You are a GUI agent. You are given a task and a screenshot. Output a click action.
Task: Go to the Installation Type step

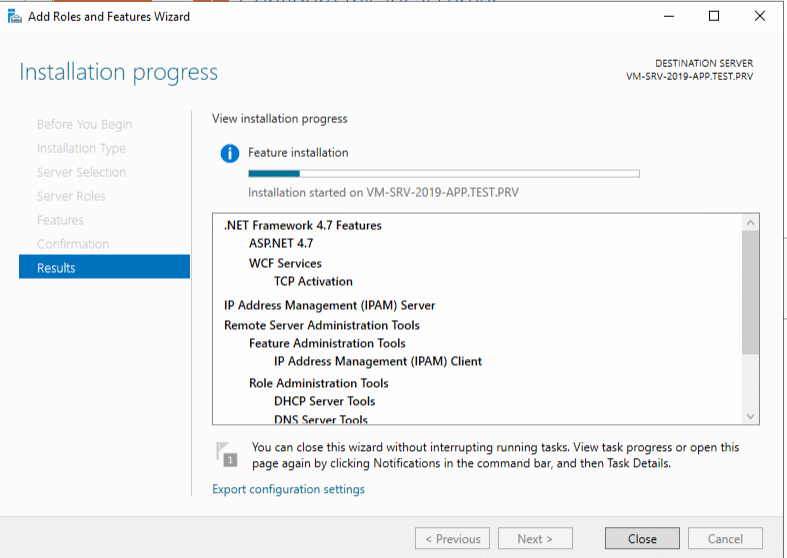[81, 148]
